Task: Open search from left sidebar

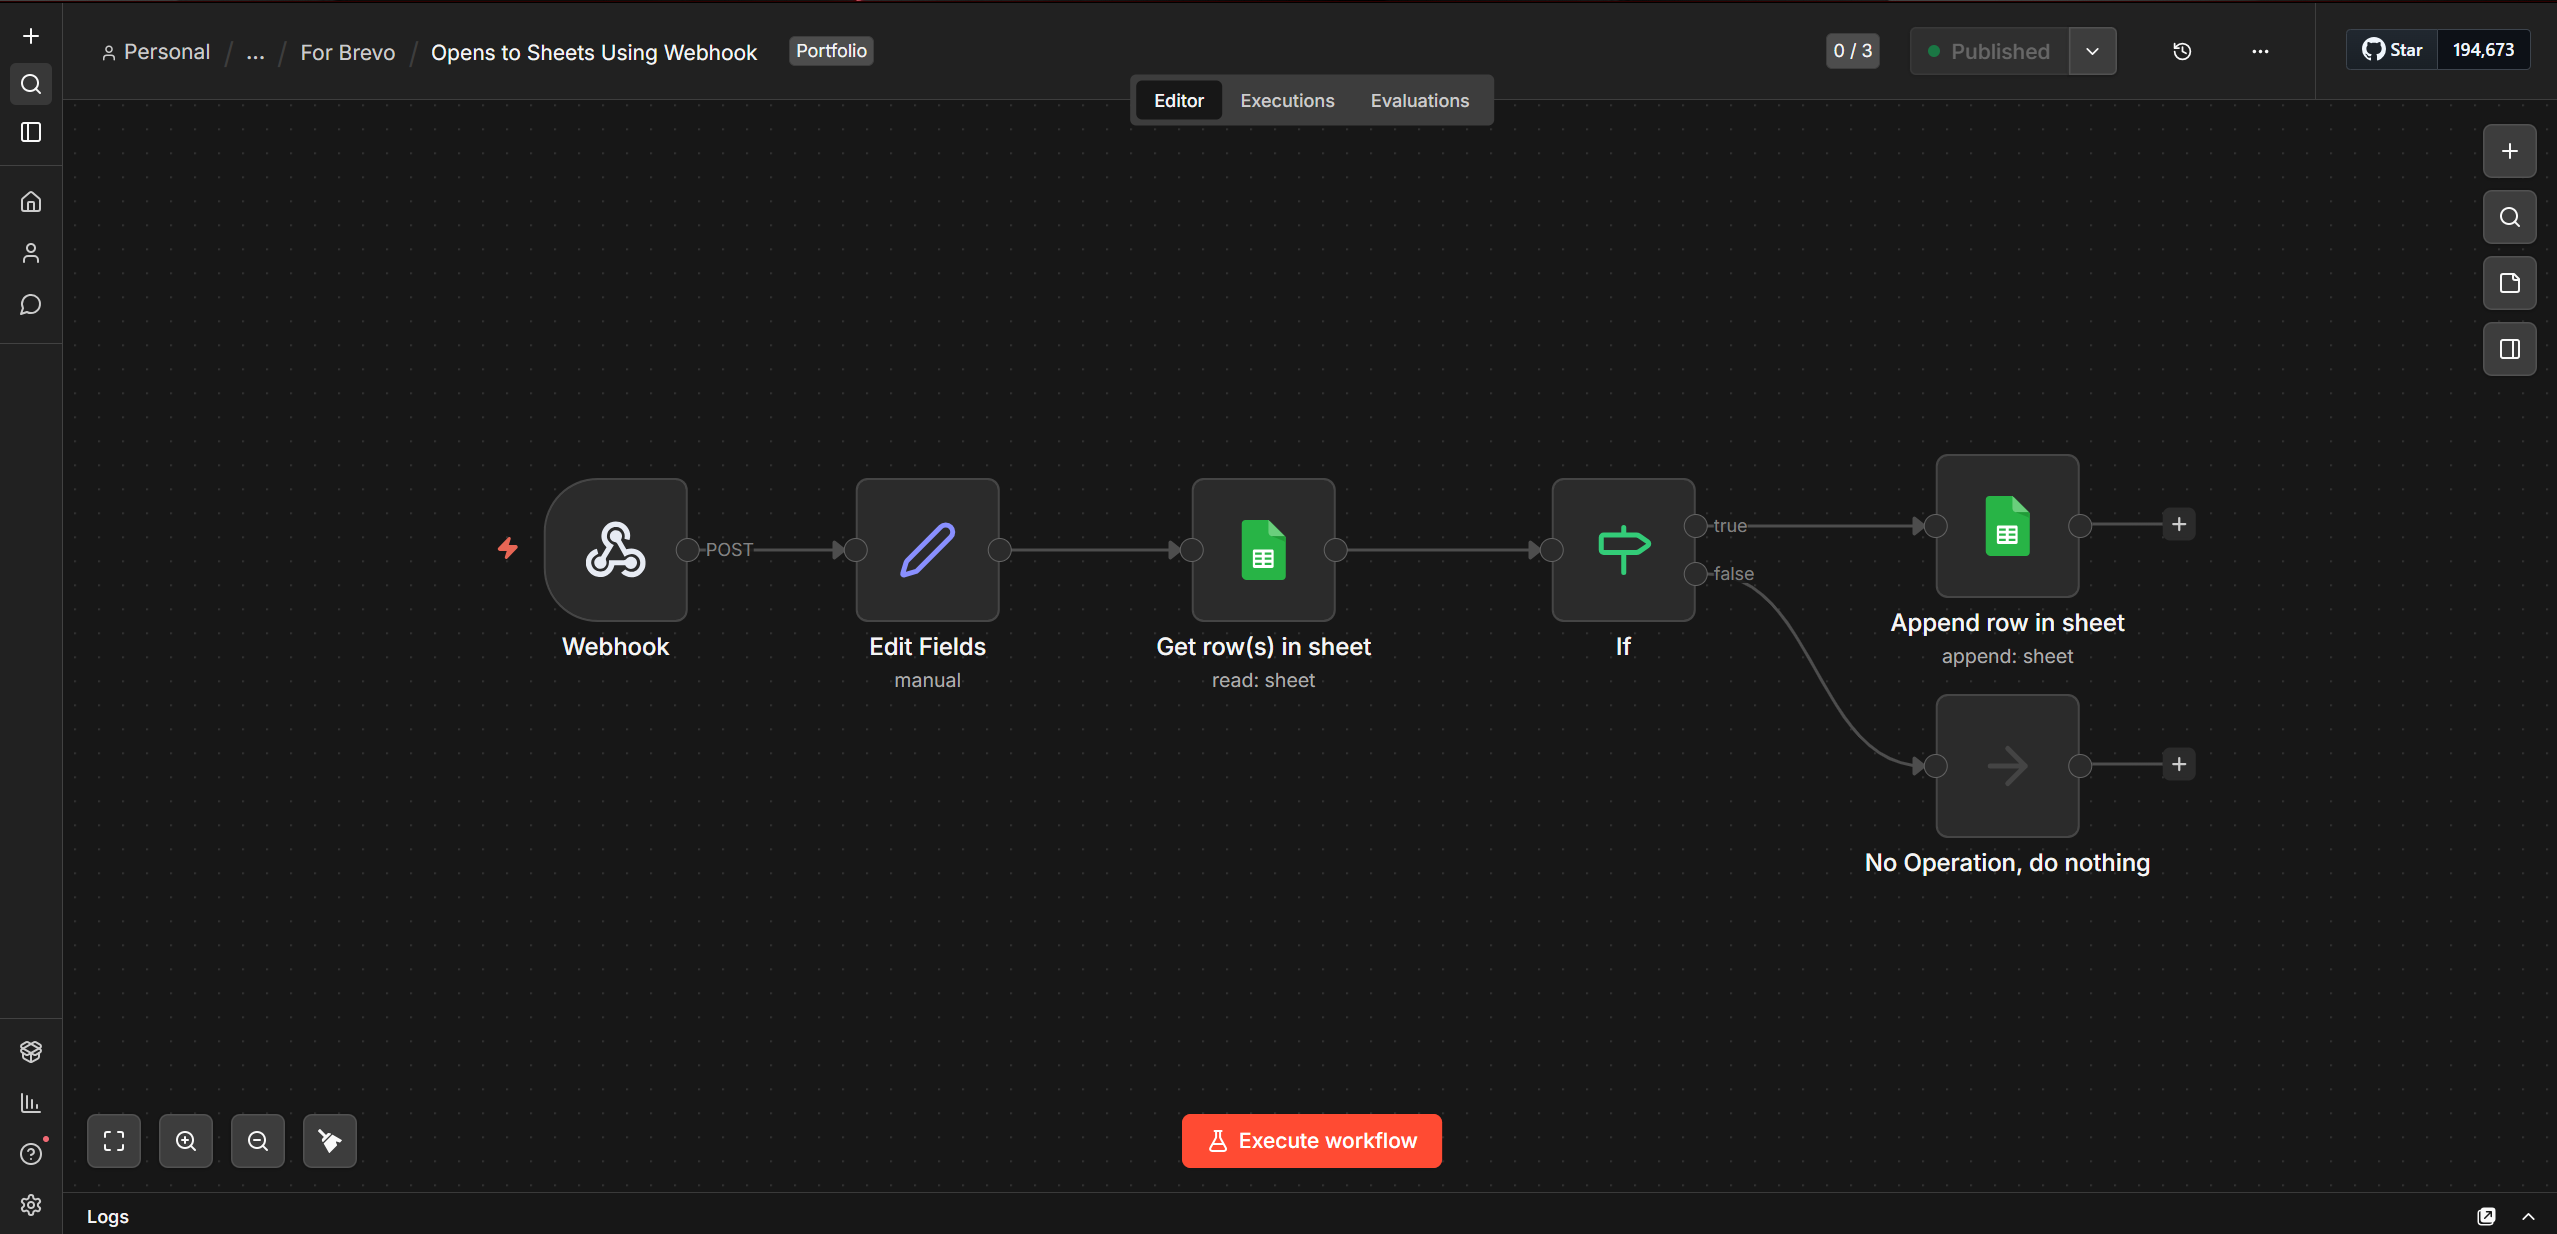Action: (x=31, y=84)
